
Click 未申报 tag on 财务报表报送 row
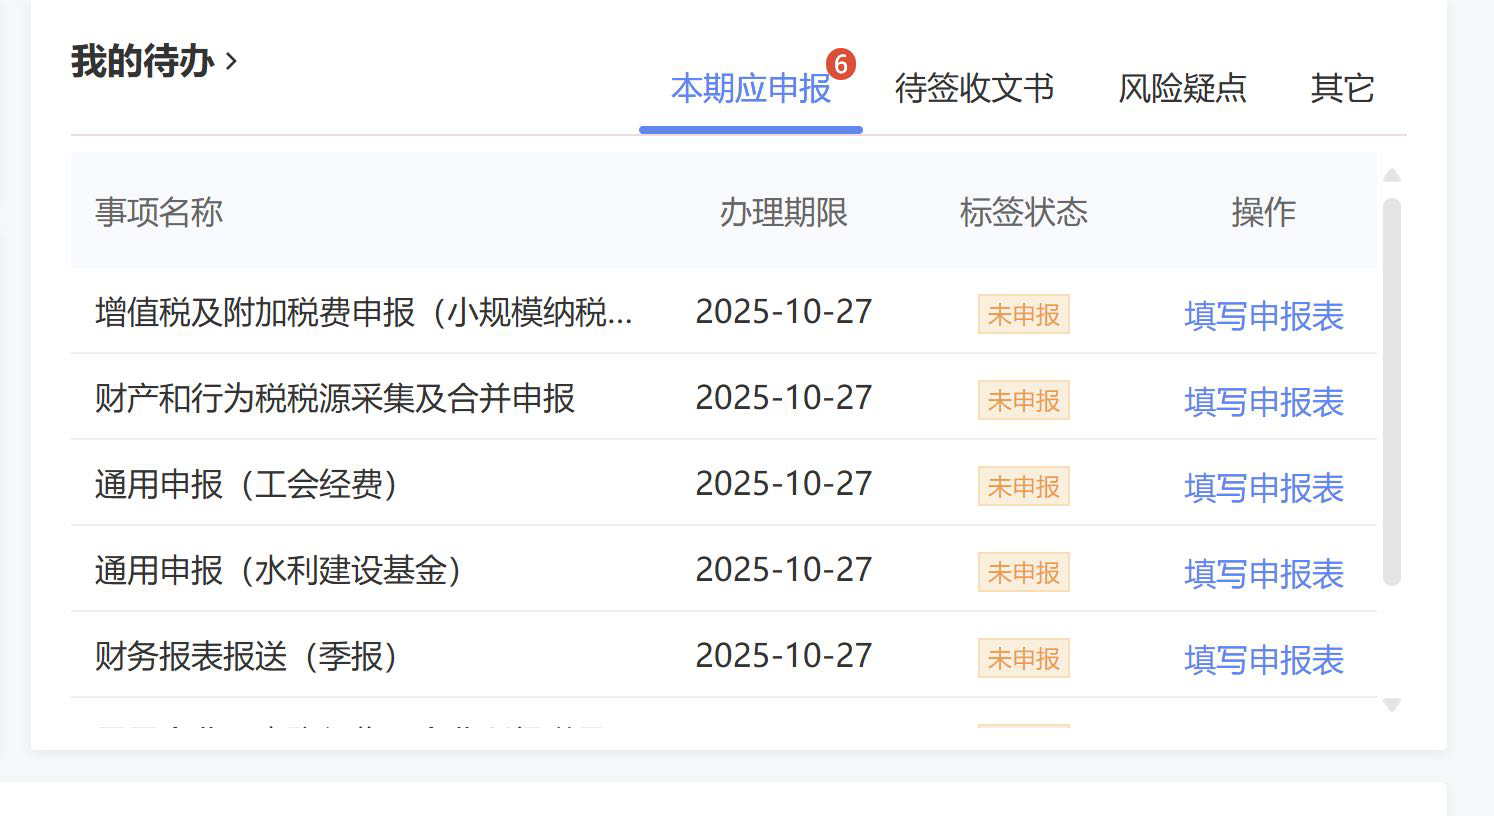[1023, 659]
